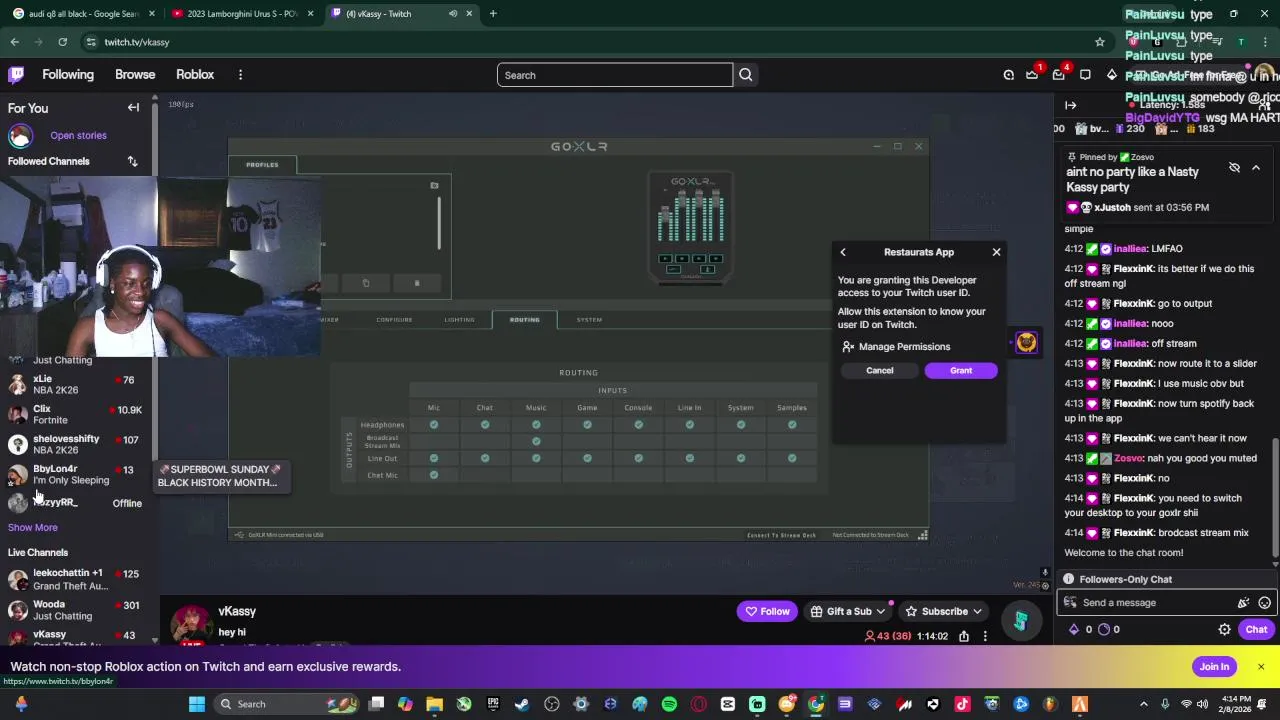Reload the twitch.tv page
This screenshot has width=1280, height=720.
62,42
